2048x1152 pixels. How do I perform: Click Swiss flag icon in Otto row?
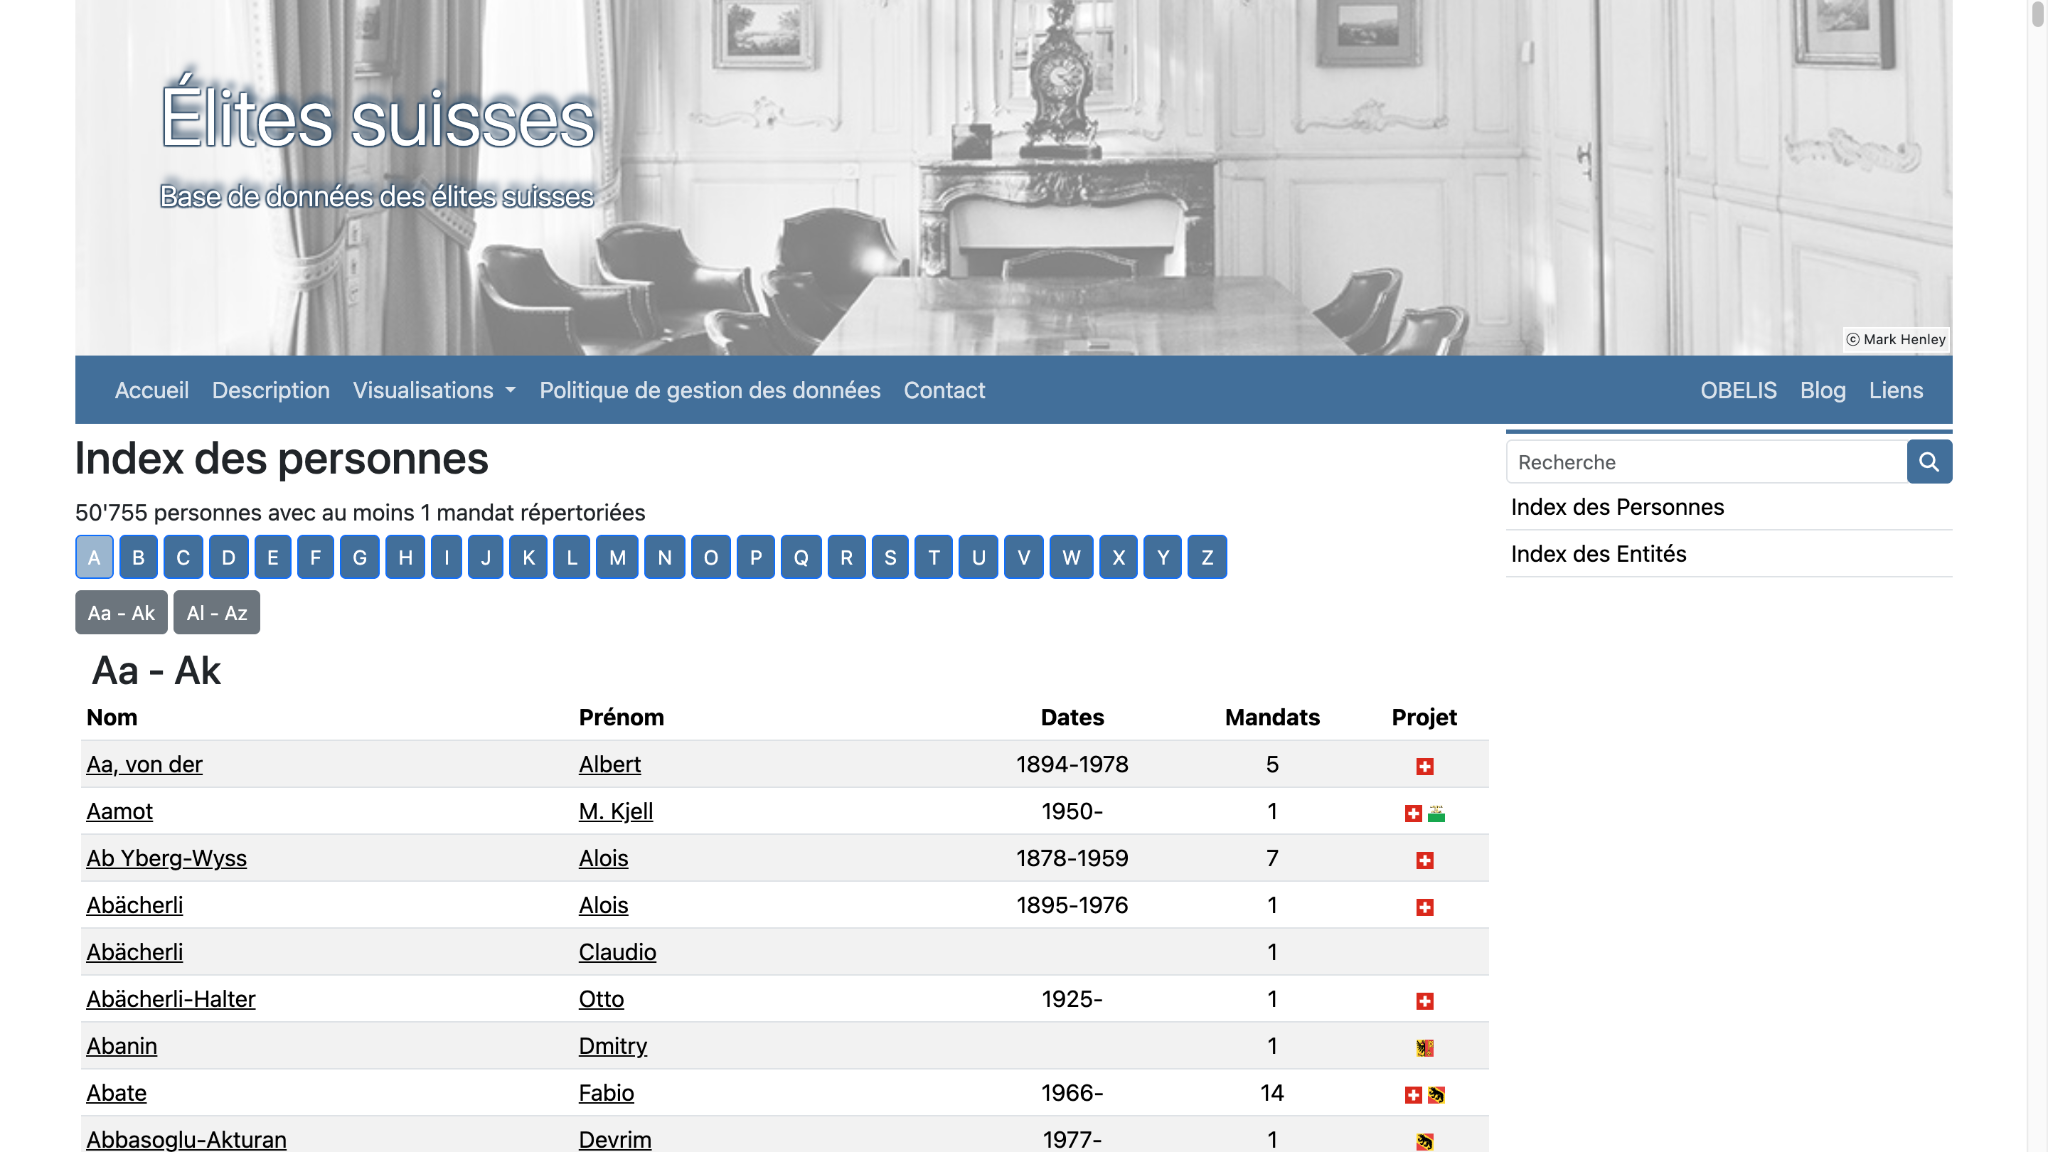pyautogui.click(x=1425, y=1001)
